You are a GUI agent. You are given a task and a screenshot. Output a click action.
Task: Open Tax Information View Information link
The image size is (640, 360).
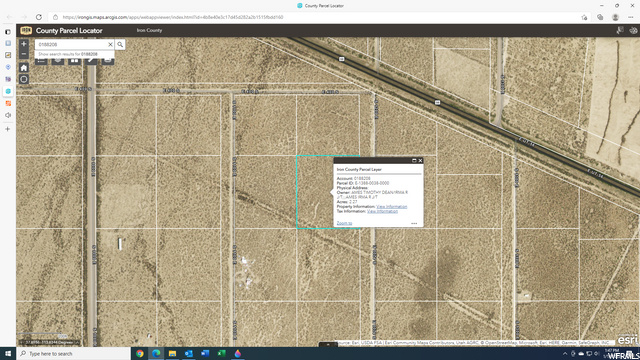(382, 211)
